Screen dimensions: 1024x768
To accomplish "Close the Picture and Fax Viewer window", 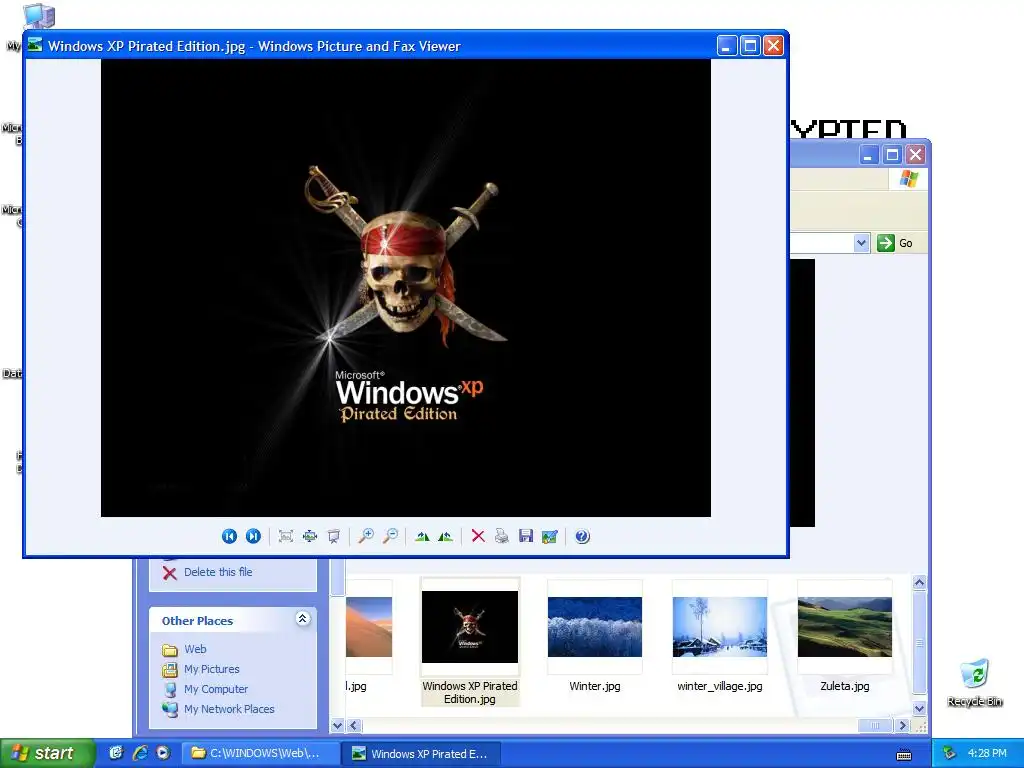I will coord(773,46).
